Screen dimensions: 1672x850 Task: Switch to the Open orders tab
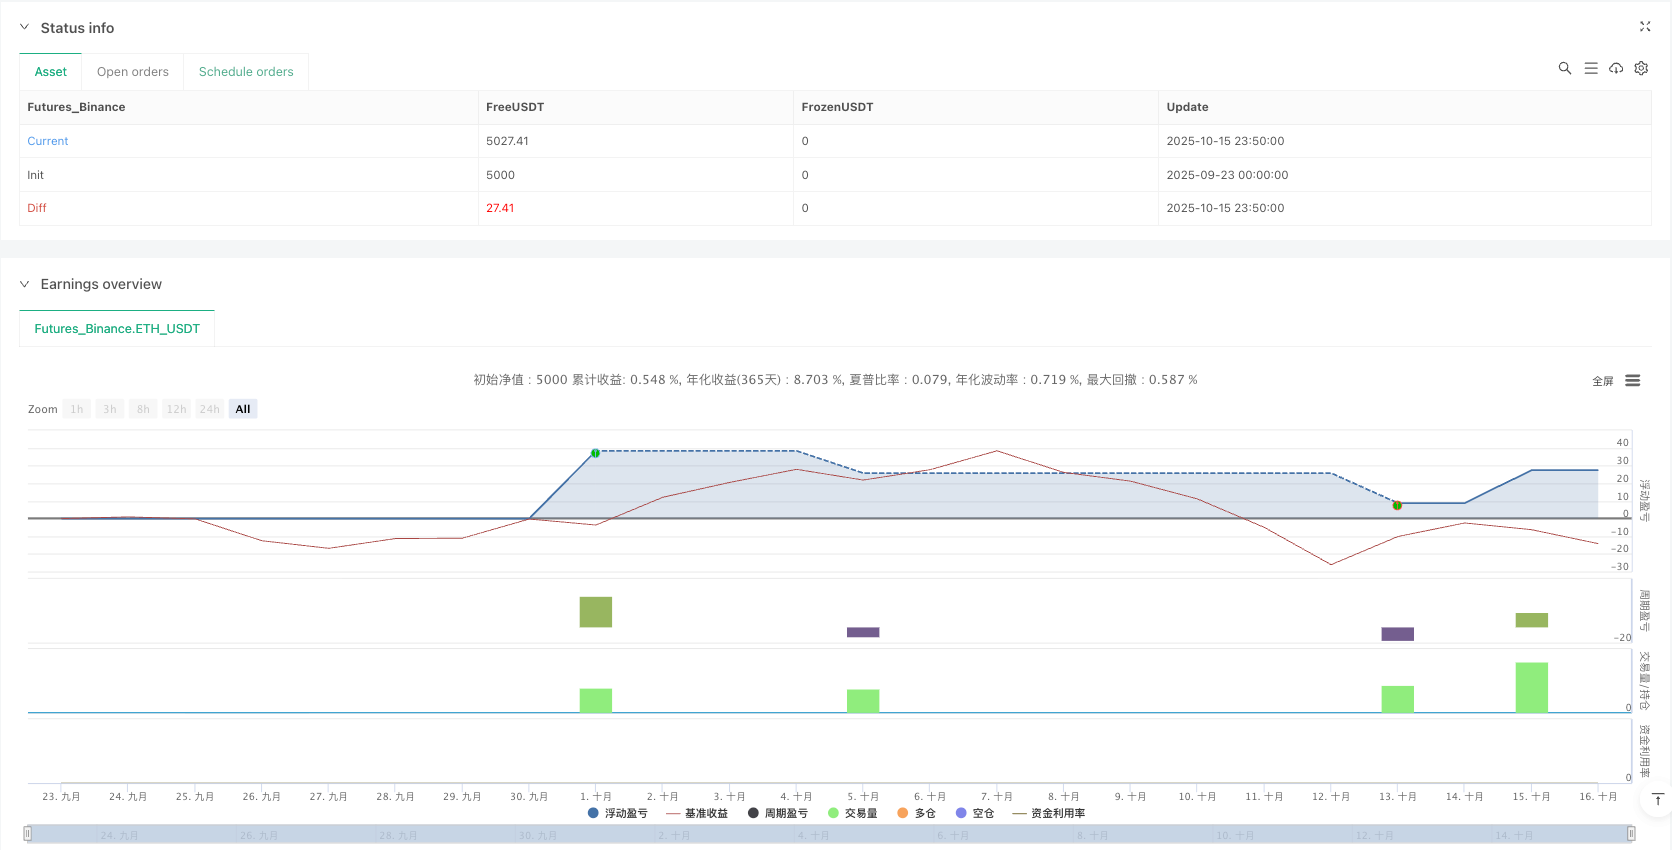pyautogui.click(x=133, y=72)
